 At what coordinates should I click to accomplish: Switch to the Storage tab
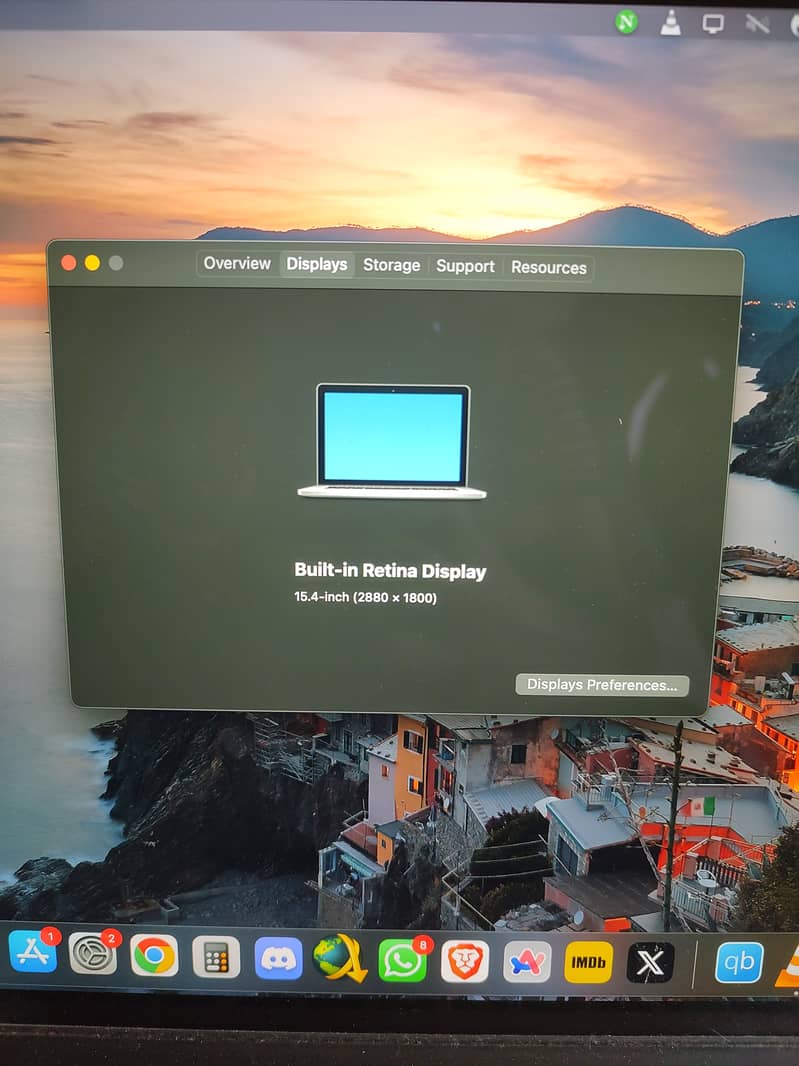tap(391, 265)
